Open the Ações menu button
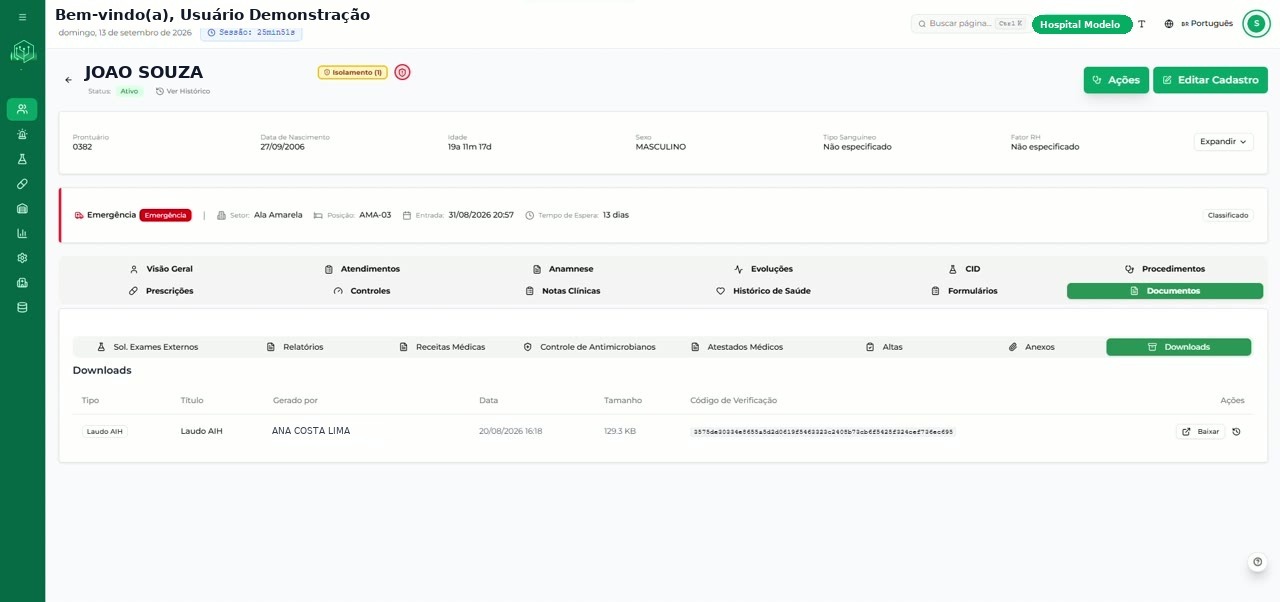The width and height of the screenshot is (1280, 602). coord(1116,80)
